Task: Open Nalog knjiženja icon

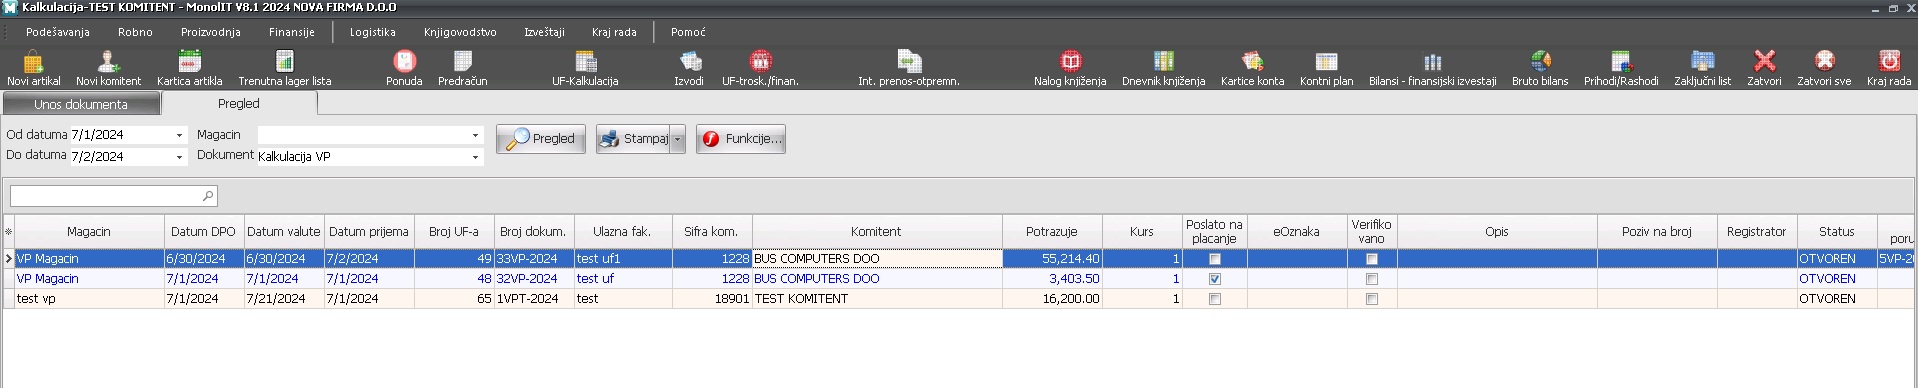Action: point(1069,69)
